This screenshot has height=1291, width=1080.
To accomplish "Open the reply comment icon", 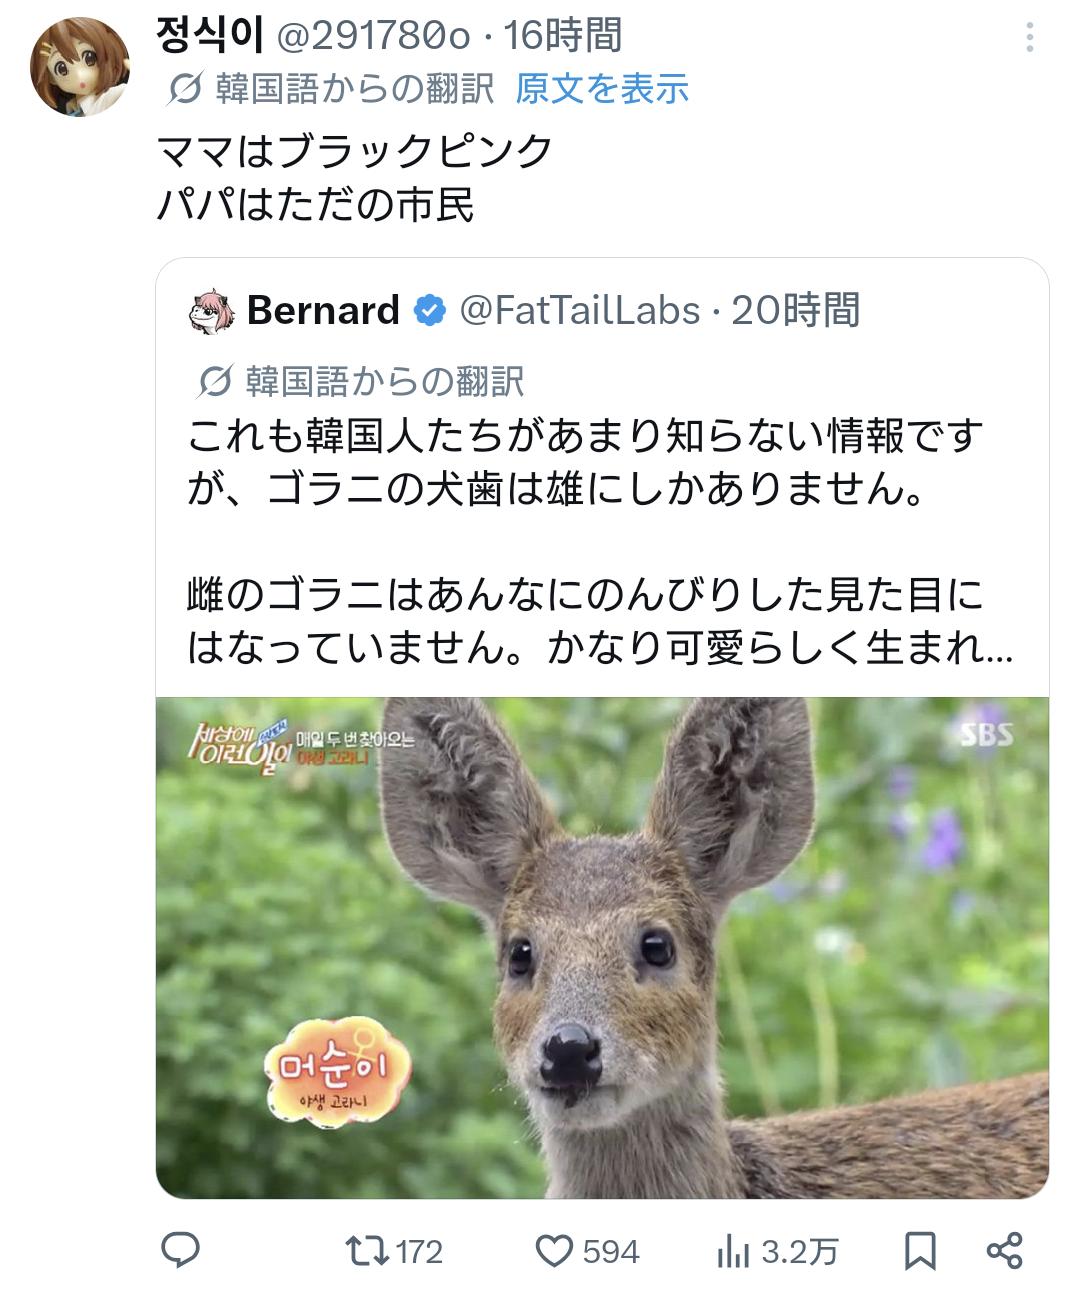I will click(x=181, y=1250).
